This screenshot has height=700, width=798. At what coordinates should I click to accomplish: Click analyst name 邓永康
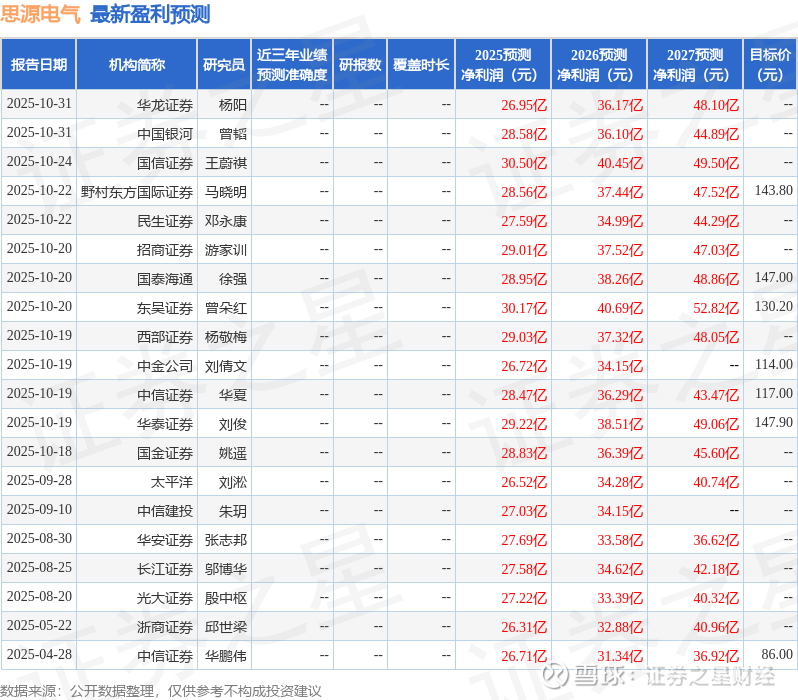coord(226,221)
